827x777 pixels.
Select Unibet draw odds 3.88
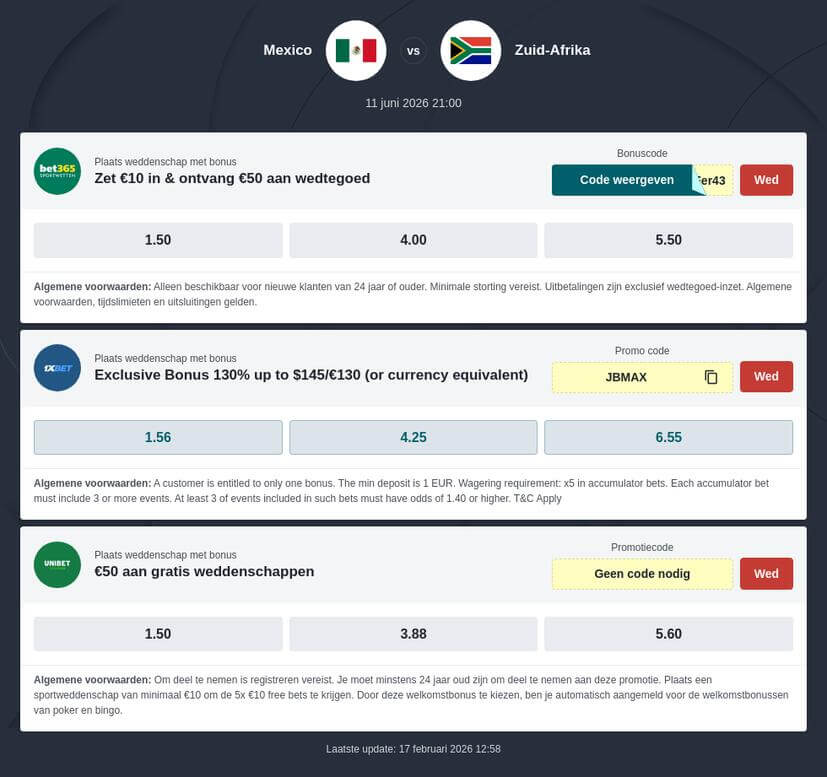pos(413,634)
